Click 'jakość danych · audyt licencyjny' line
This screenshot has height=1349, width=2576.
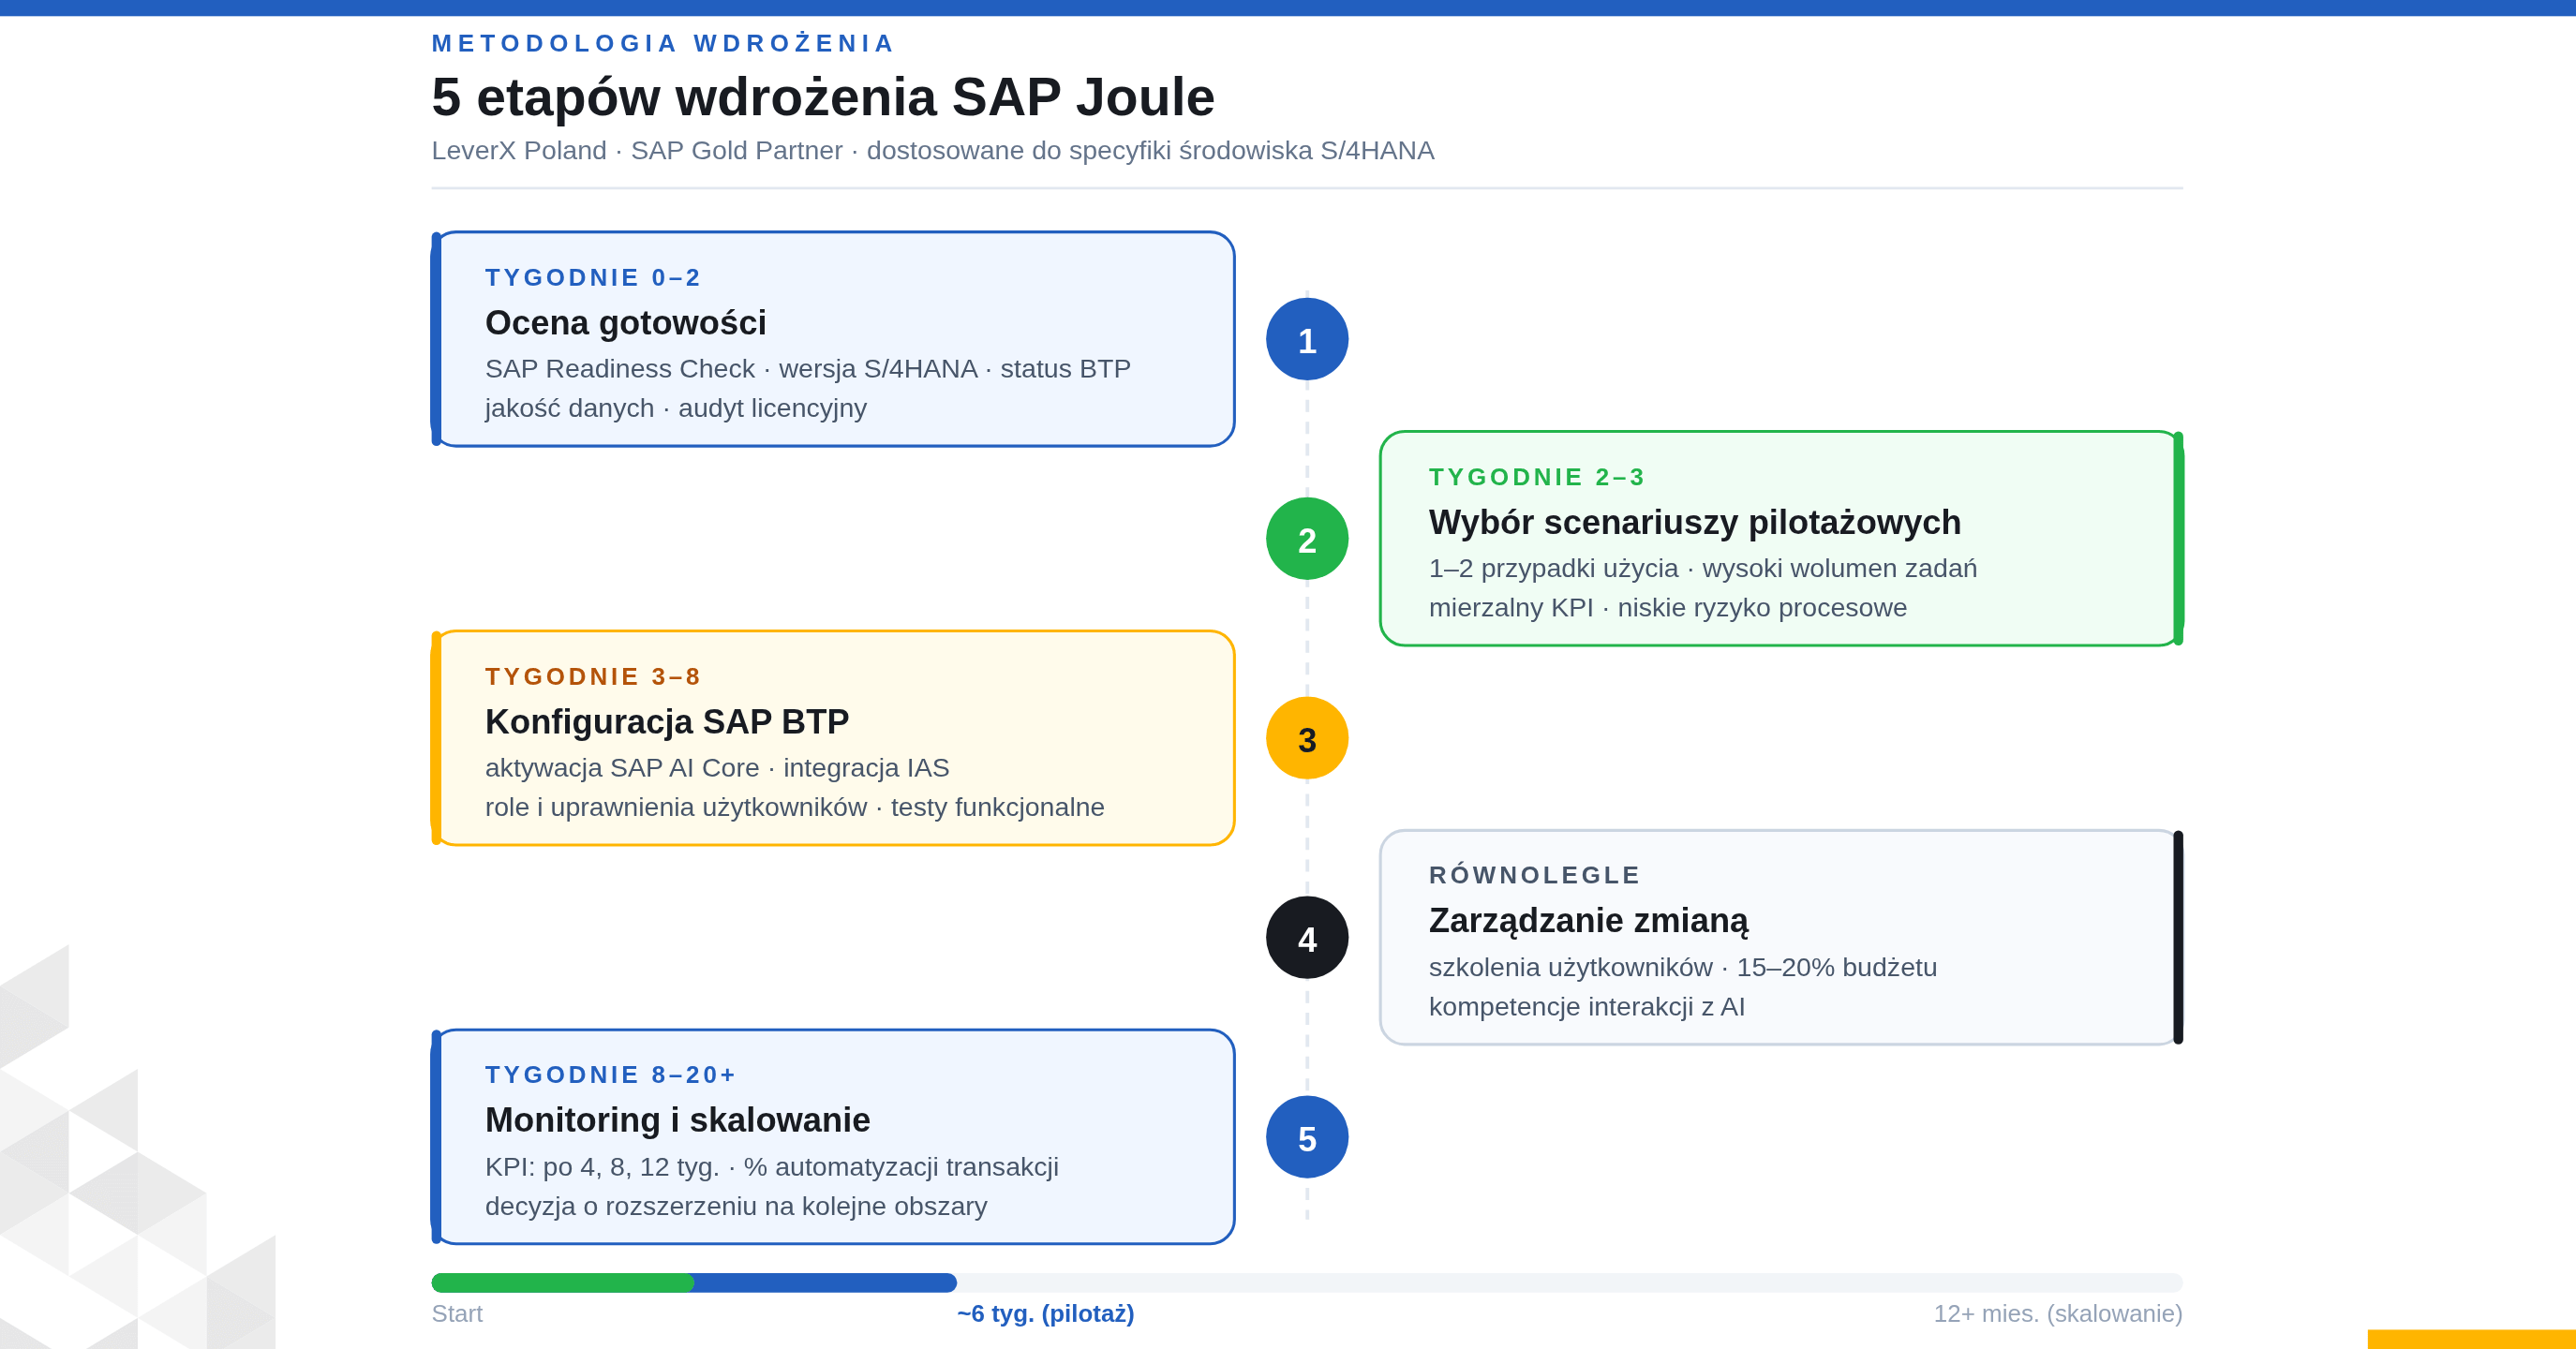676,408
